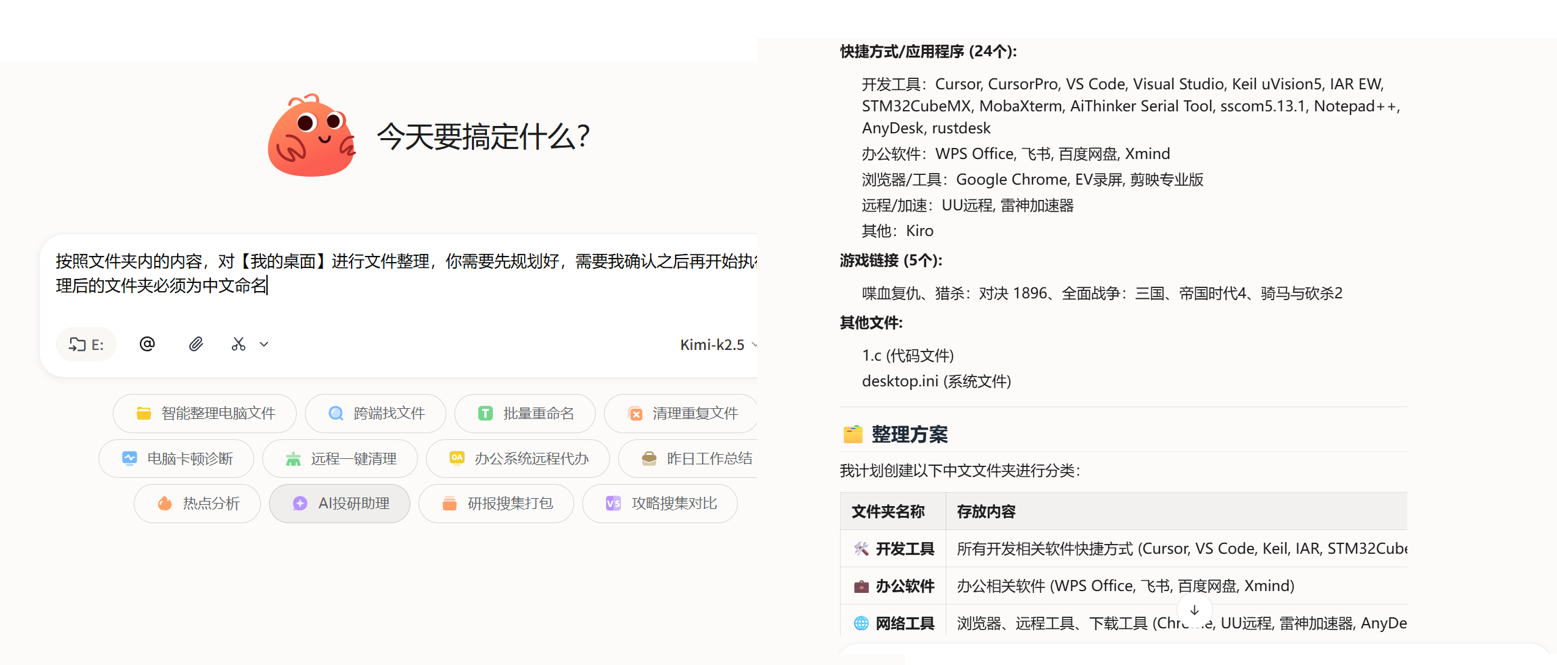Open the Kimi-k2.5 model dropdown
This screenshot has height=665, width=1557.
coord(718,344)
